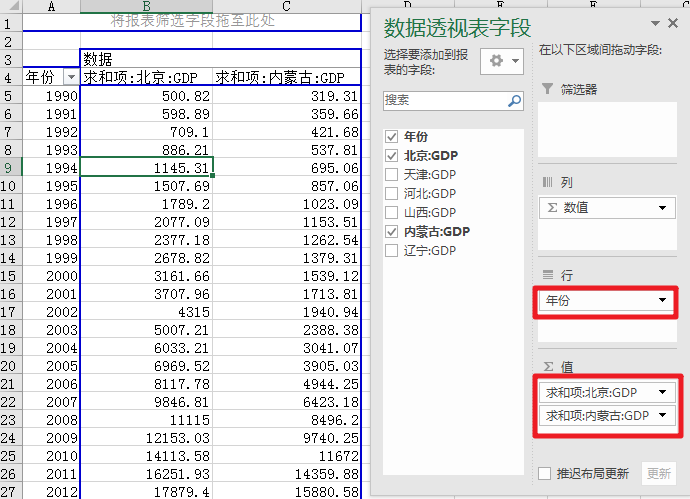Open the 数值 column field dropdown

tap(662, 208)
